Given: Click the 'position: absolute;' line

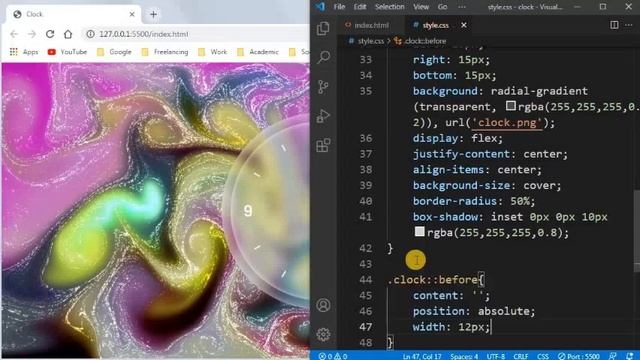Looking at the screenshot, I should [473, 311].
